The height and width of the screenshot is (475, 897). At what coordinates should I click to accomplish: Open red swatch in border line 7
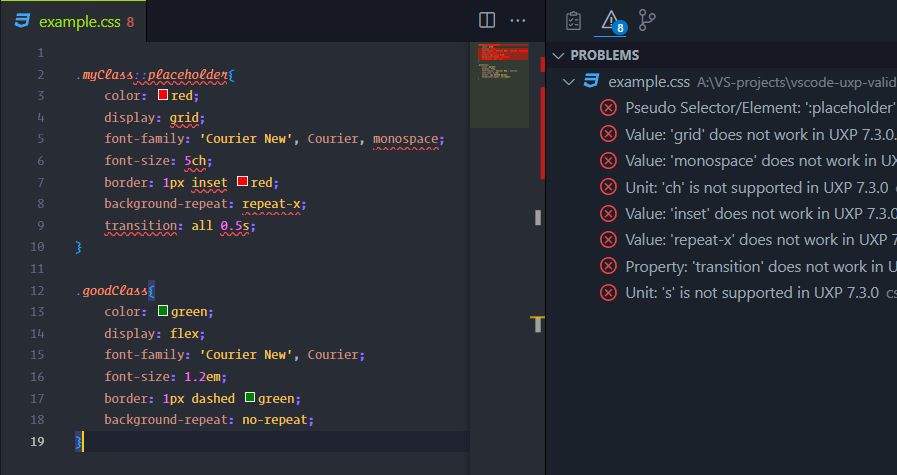pos(242,181)
